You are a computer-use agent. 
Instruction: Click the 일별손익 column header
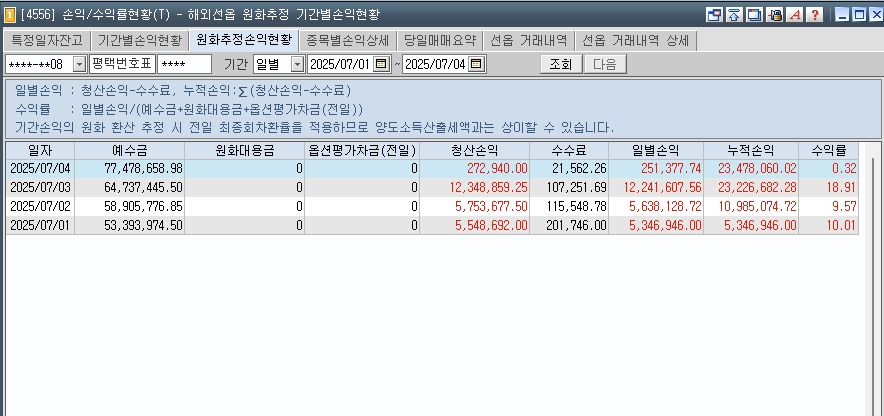[x=656, y=151]
